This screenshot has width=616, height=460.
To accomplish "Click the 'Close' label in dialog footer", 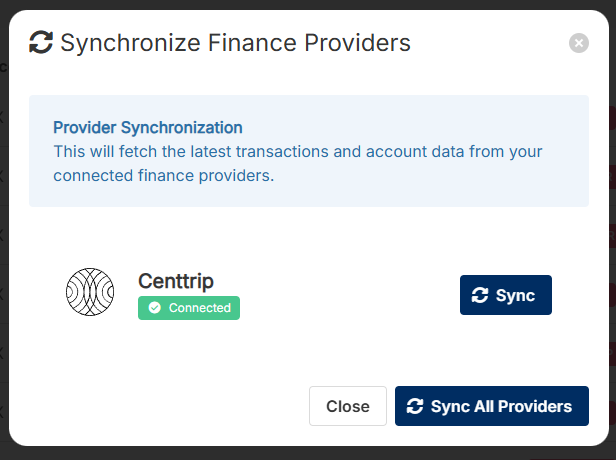I will 348,406.
